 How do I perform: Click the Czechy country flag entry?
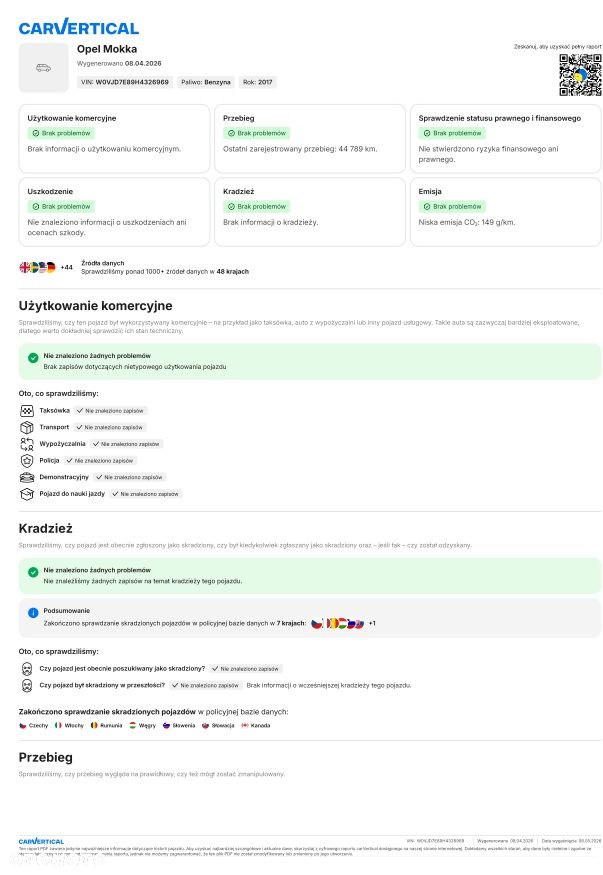tap(34, 725)
